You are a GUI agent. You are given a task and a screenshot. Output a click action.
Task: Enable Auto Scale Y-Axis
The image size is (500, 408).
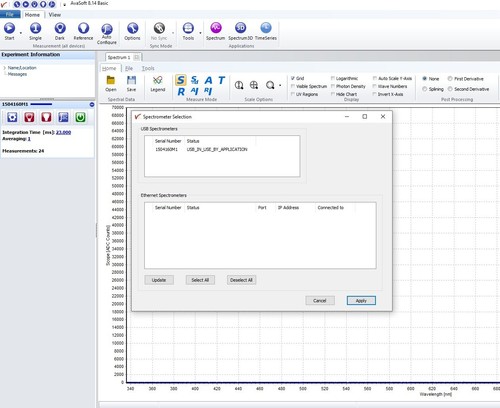coord(374,78)
